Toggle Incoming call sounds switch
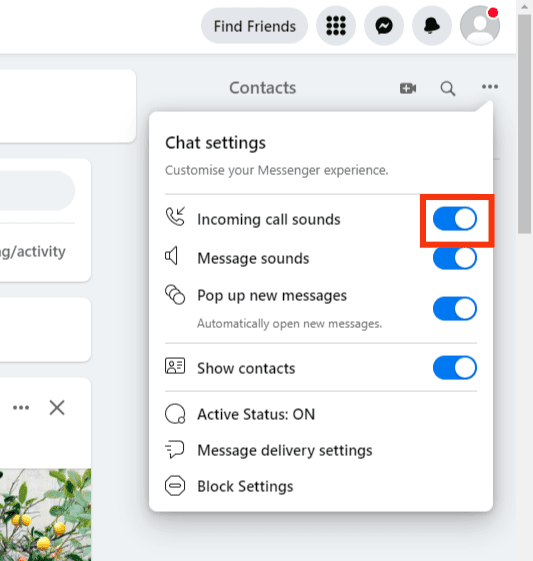This screenshot has width=533, height=561. (455, 219)
